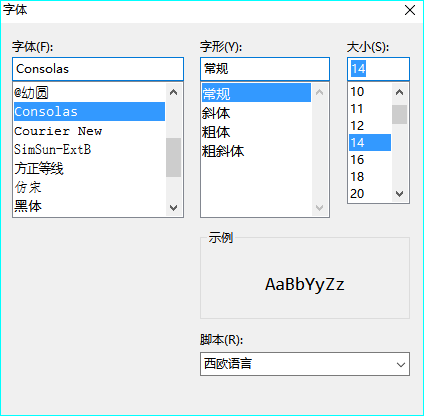Image resolution: width=424 pixels, height=416 pixels.
Task: Select 方正等线 font entry
Action: [x=89, y=168]
